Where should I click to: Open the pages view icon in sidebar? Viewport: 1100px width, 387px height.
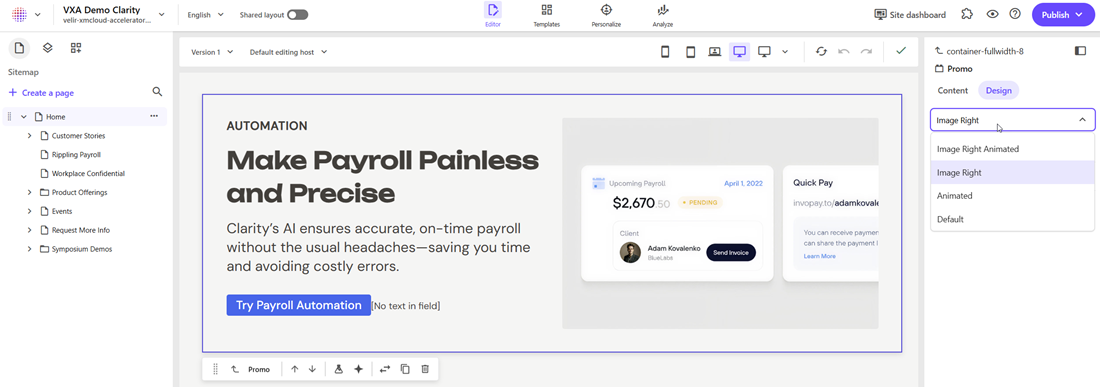point(19,48)
